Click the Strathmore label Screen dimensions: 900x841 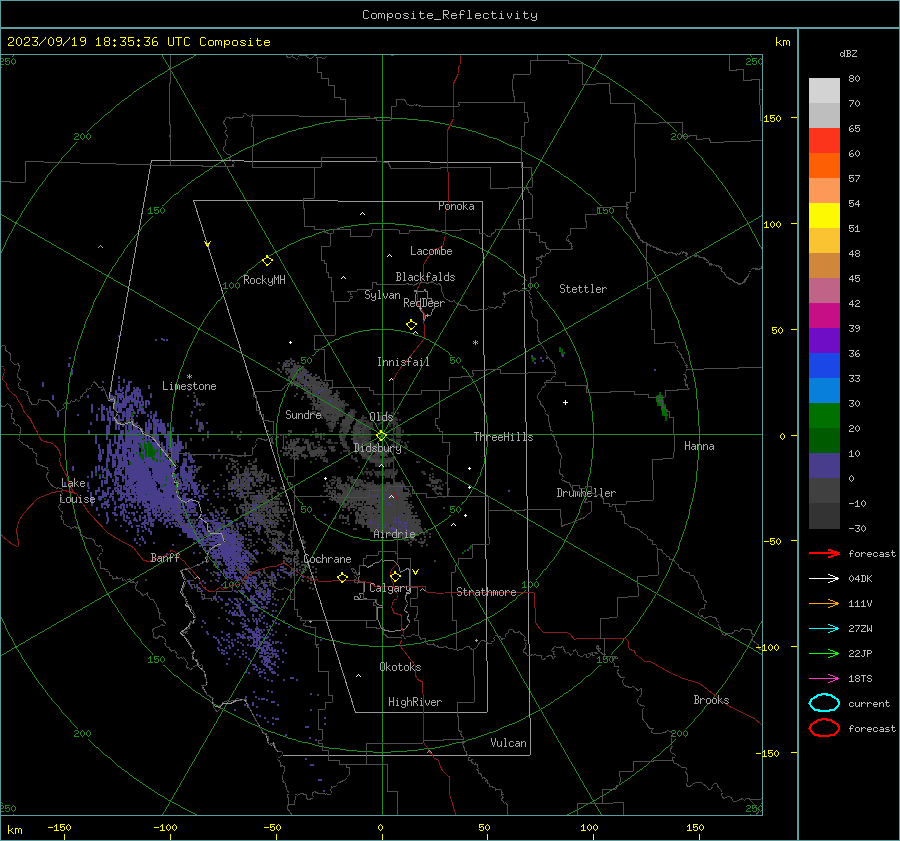pyautogui.click(x=486, y=592)
